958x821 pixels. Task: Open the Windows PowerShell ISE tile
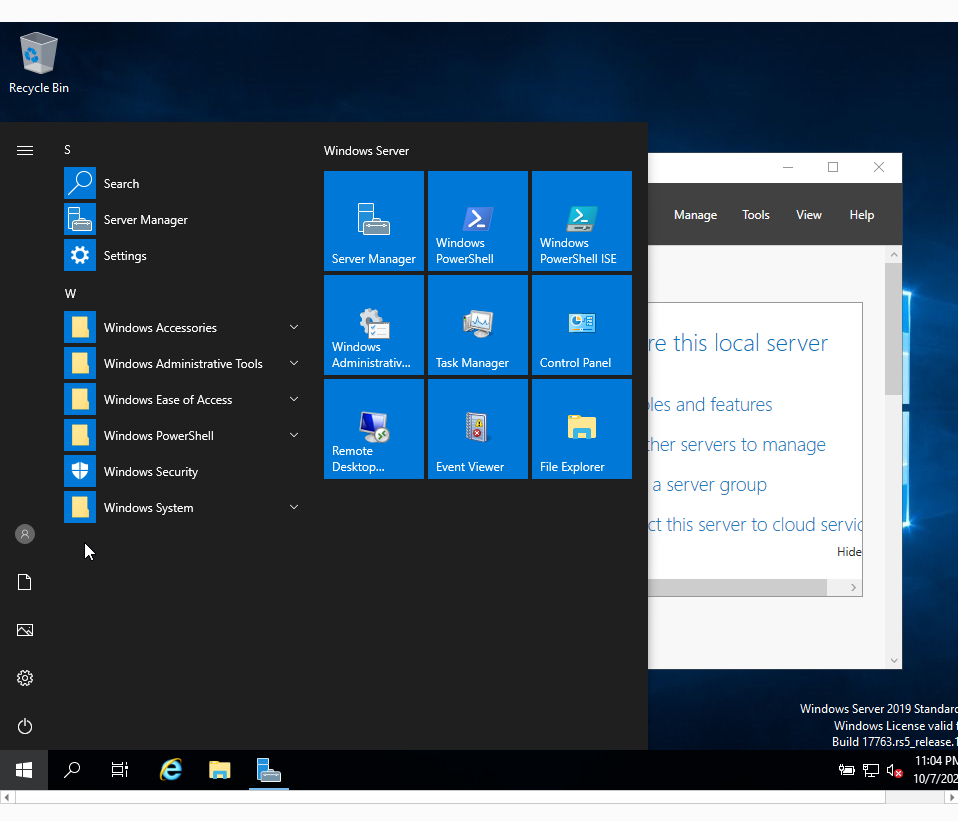pos(582,221)
